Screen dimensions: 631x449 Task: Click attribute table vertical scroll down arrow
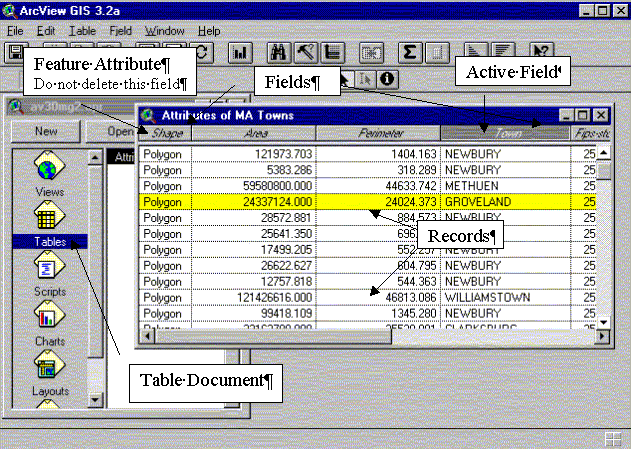coord(603,322)
